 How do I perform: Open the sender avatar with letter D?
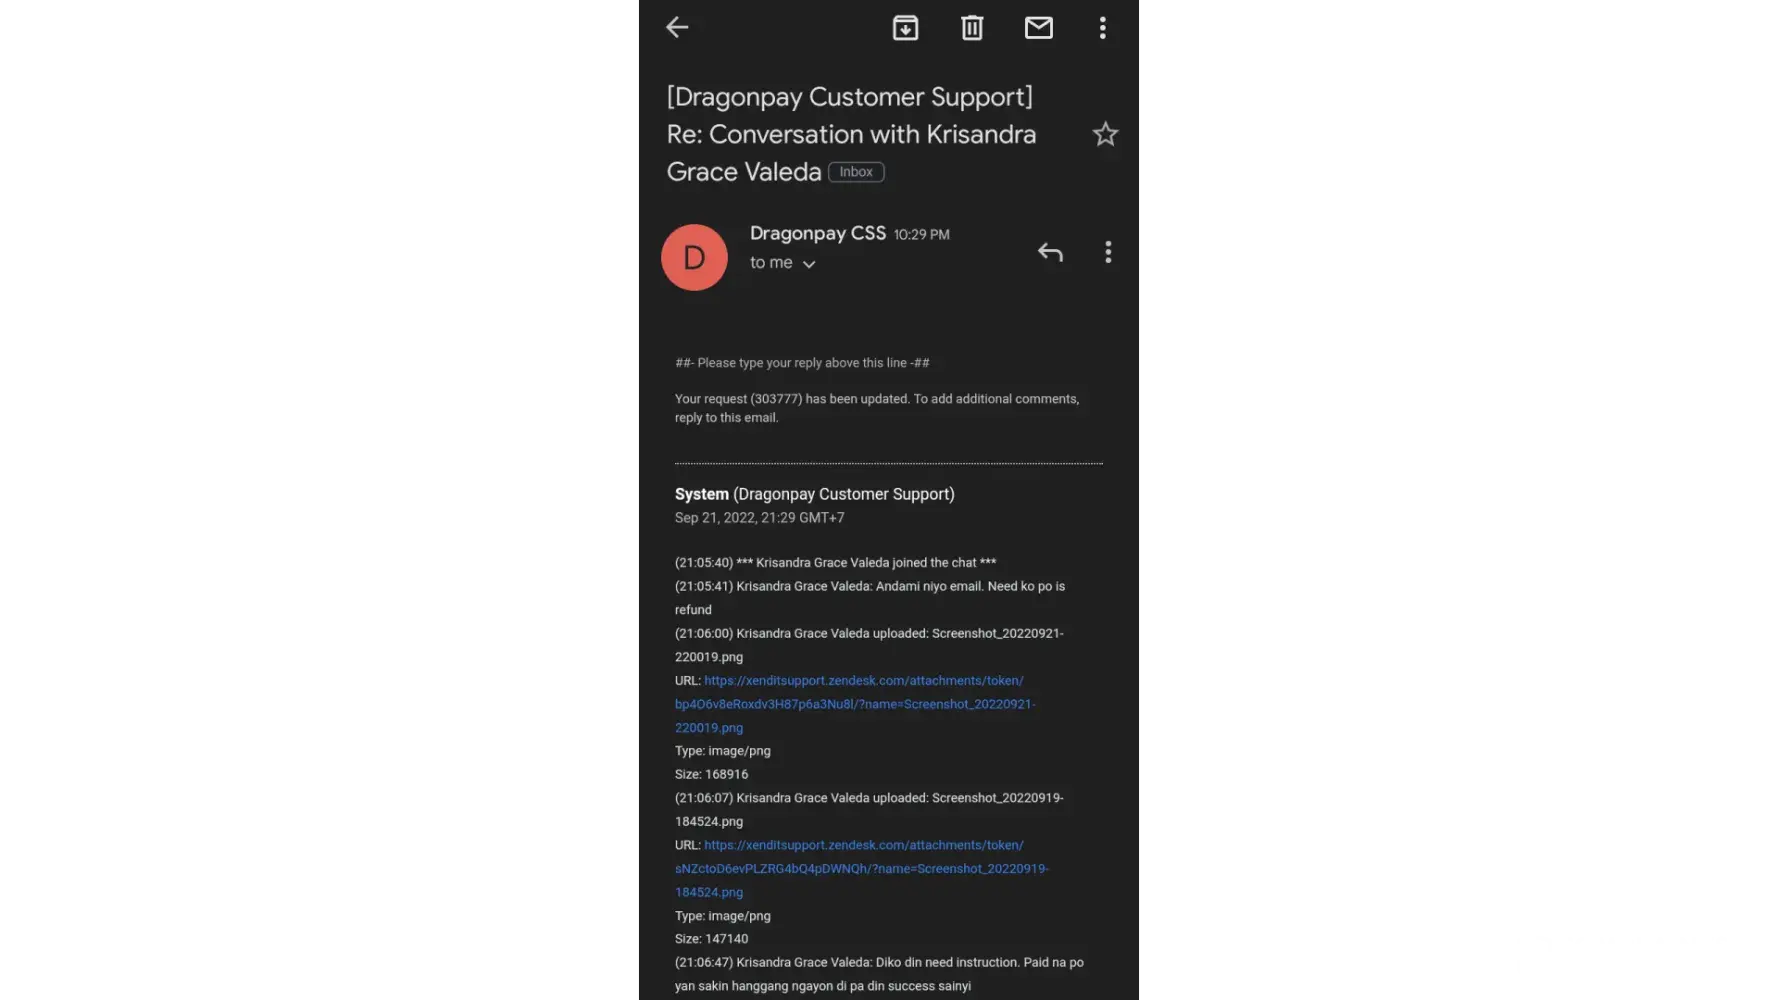coord(694,257)
